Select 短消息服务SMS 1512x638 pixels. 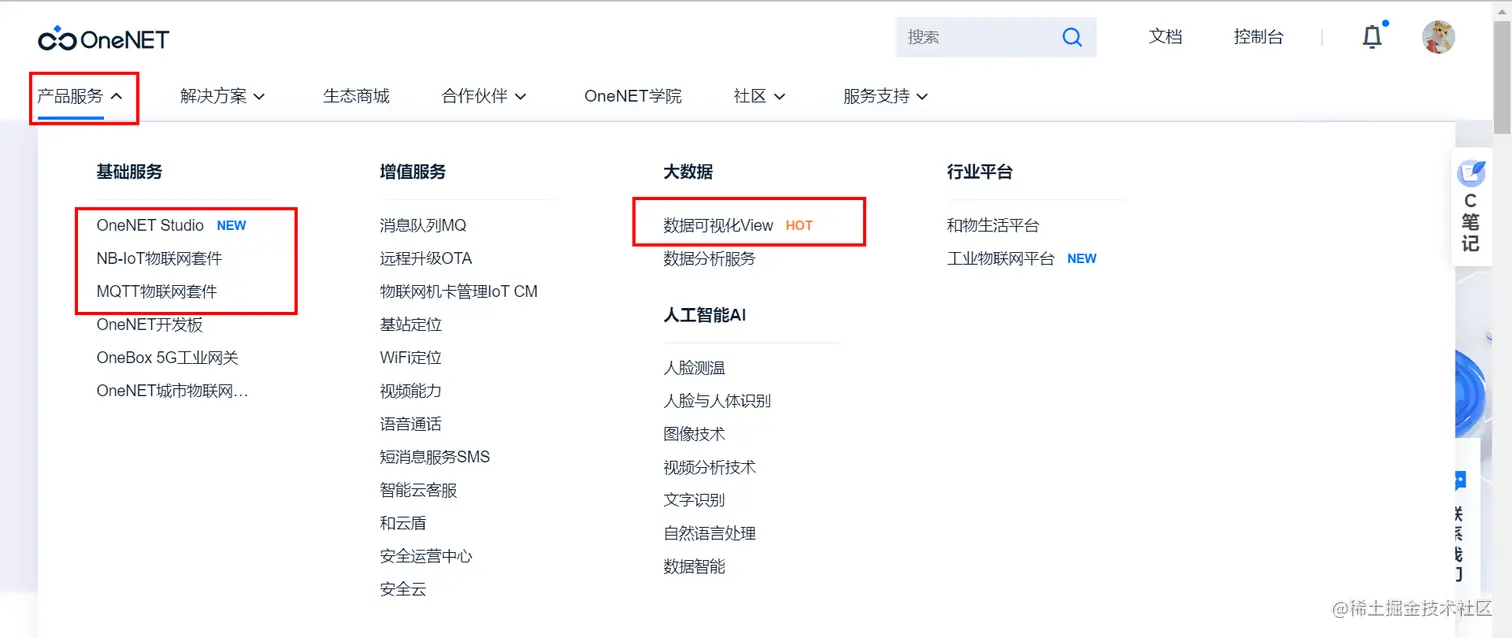pyautogui.click(x=434, y=456)
